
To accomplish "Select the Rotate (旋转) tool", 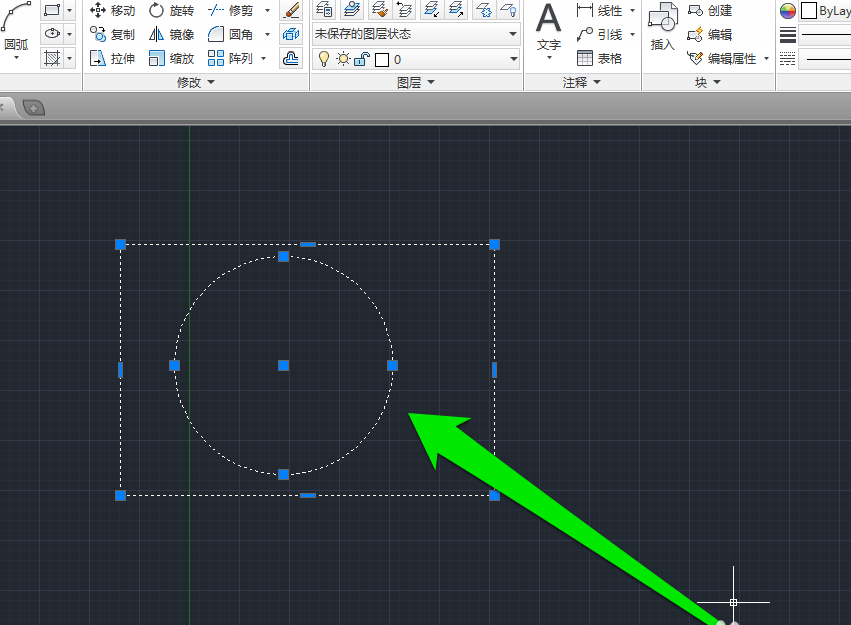I will click(171, 11).
